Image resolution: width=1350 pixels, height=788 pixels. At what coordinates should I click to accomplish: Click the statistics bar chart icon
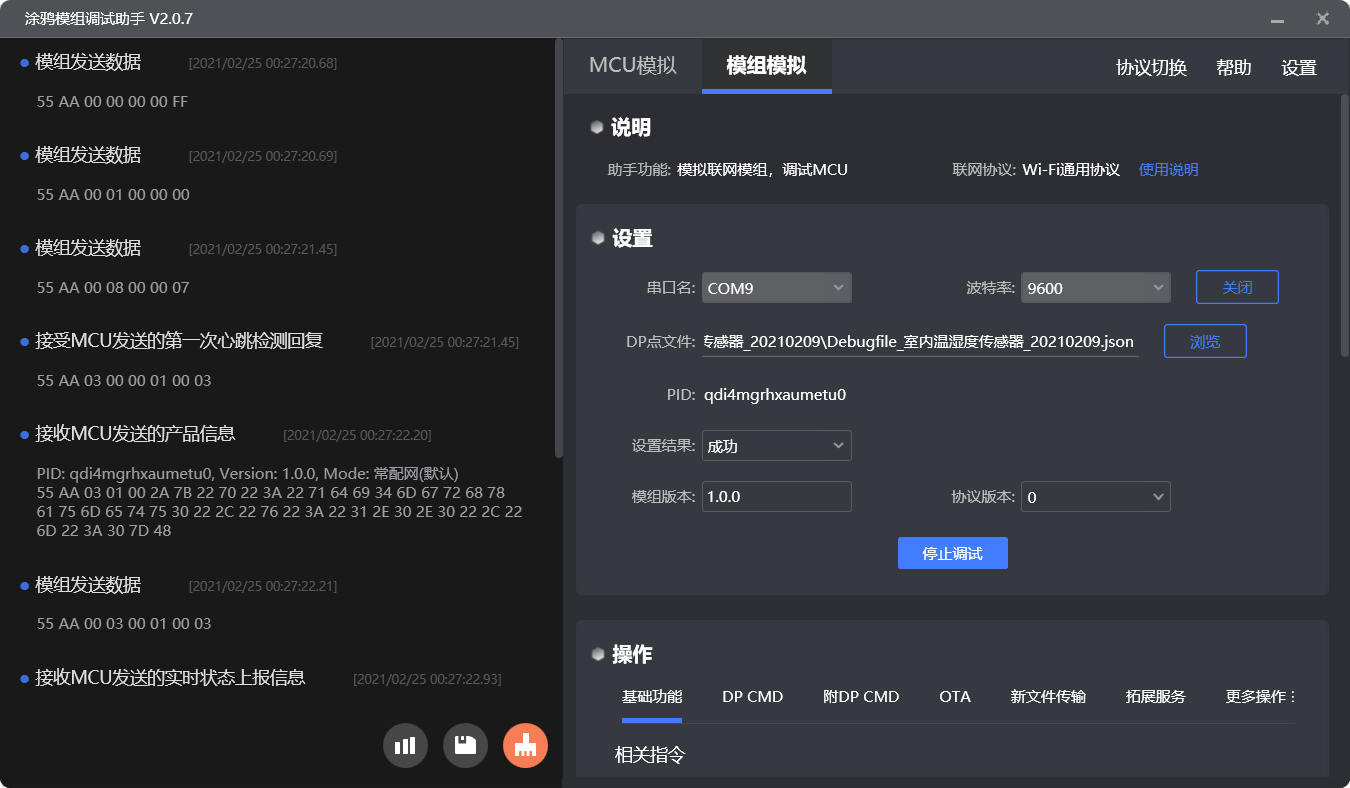point(405,746)
